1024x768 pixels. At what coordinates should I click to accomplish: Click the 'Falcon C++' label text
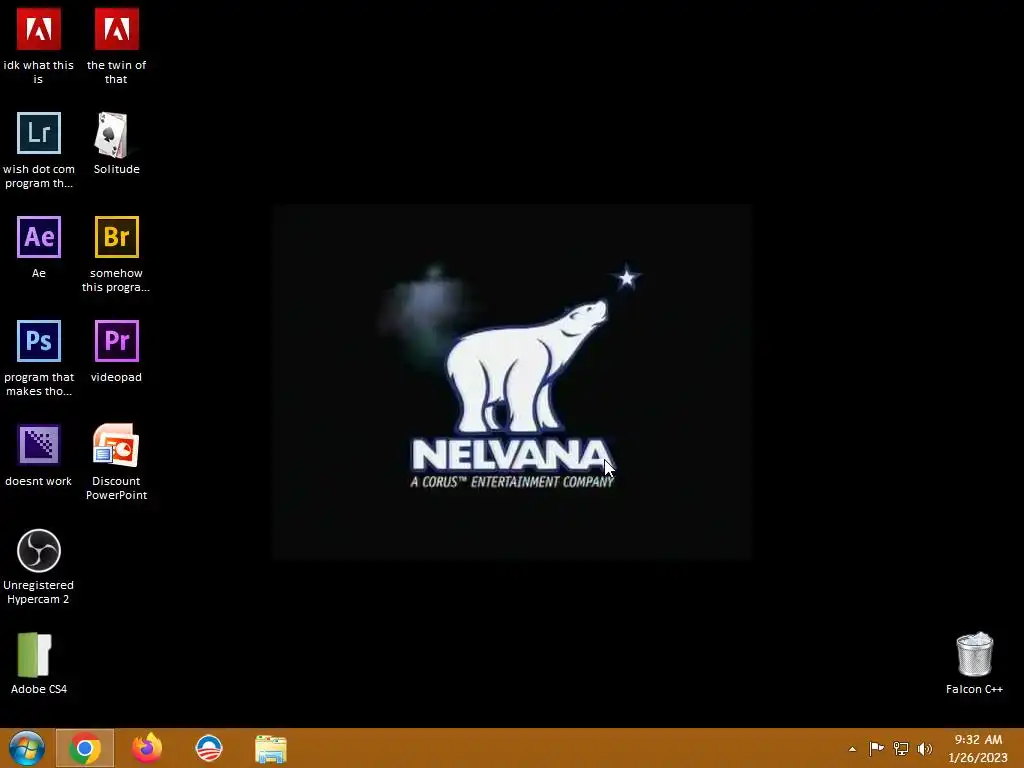(974, 689)
